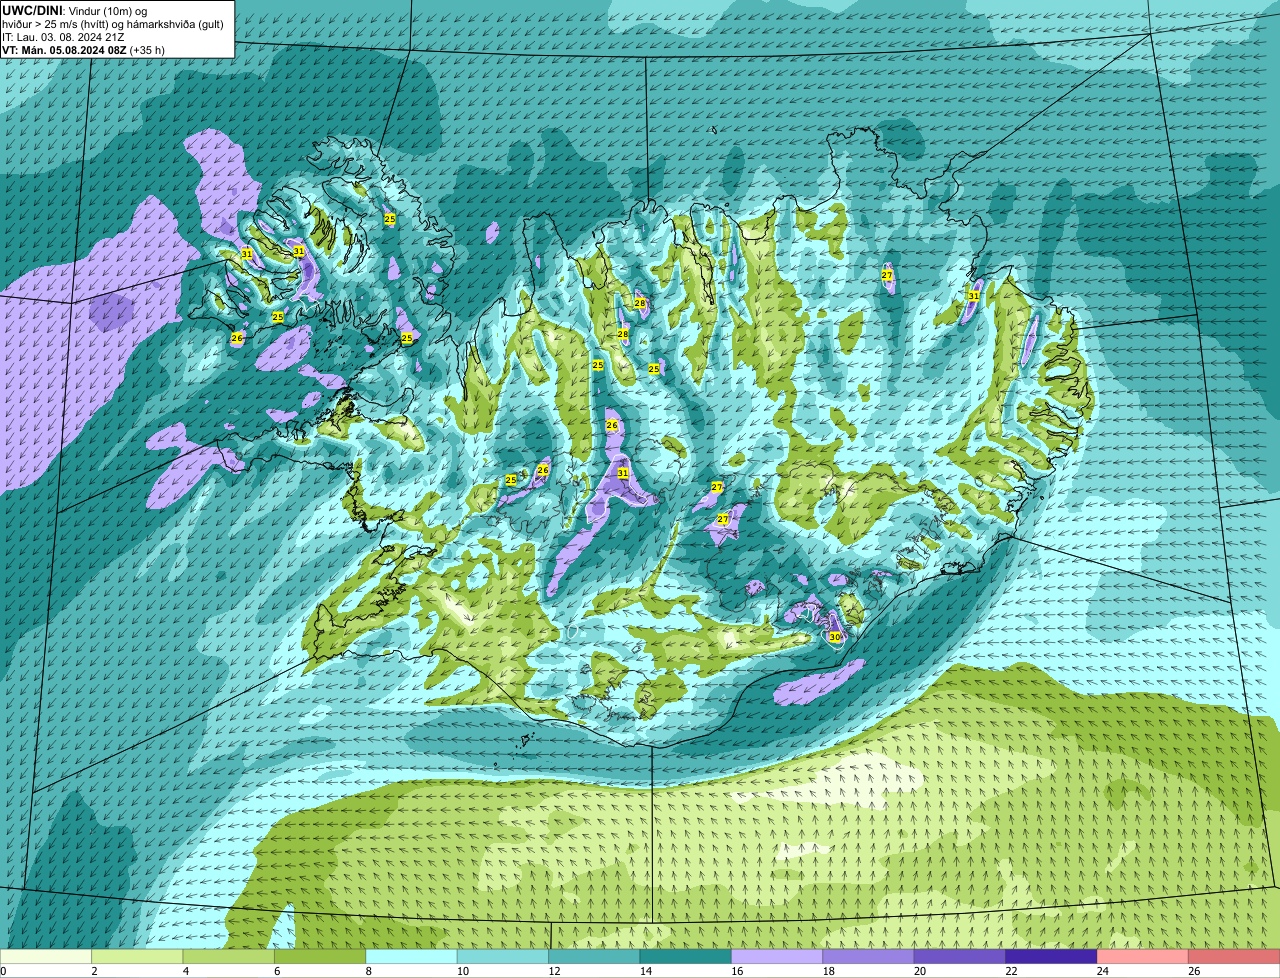
Task: Select the 0–2 m/s pale yellow color segment
Action: 46,957
